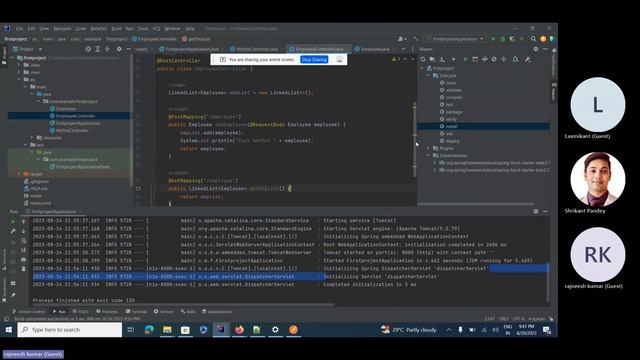Click Maven add project plus icon
The width and height of the screenshot is (640, 360).
point(453,60)
